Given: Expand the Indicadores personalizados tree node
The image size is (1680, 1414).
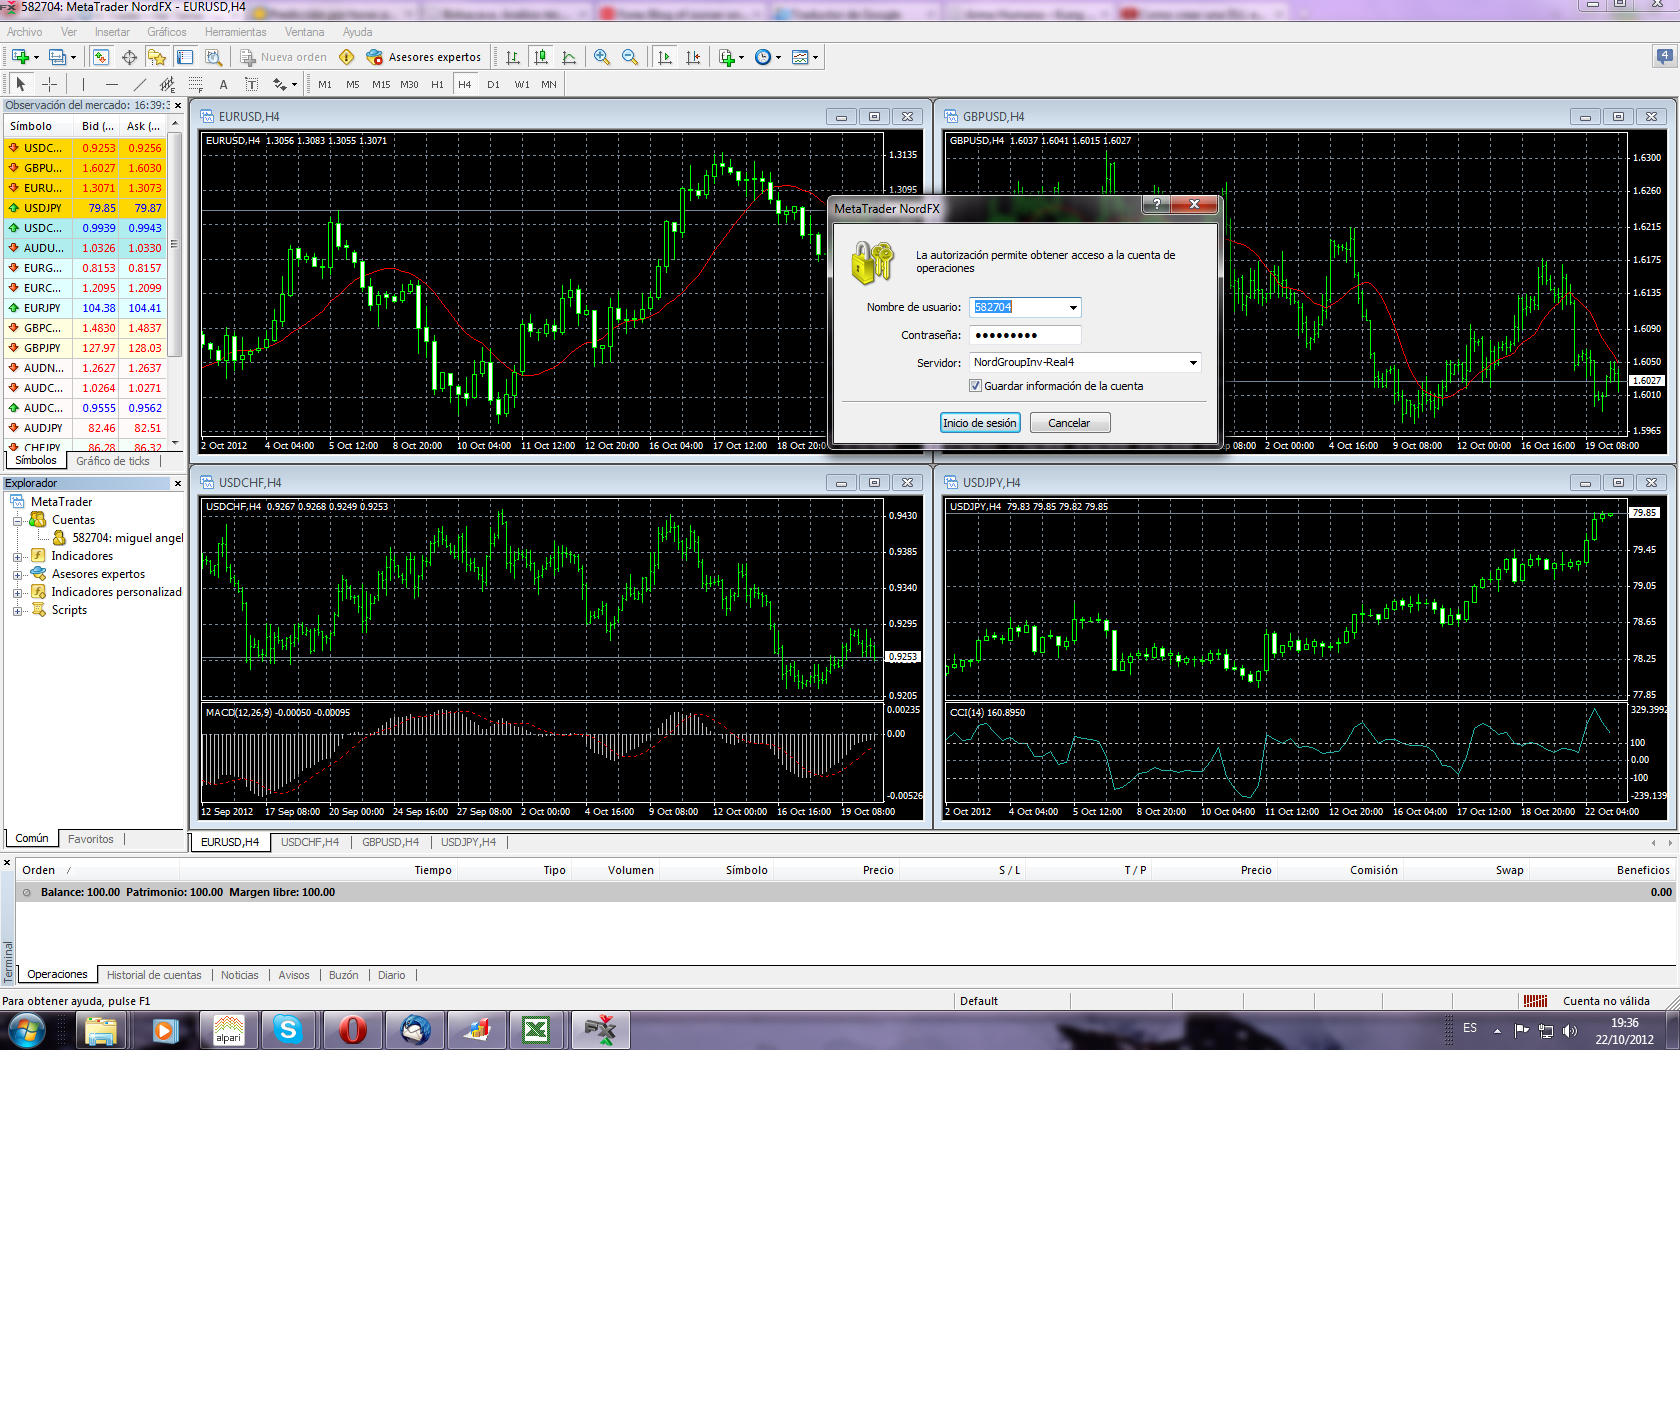Looking at the screenshot, I should pyautogui.click(x=17, y=592).
